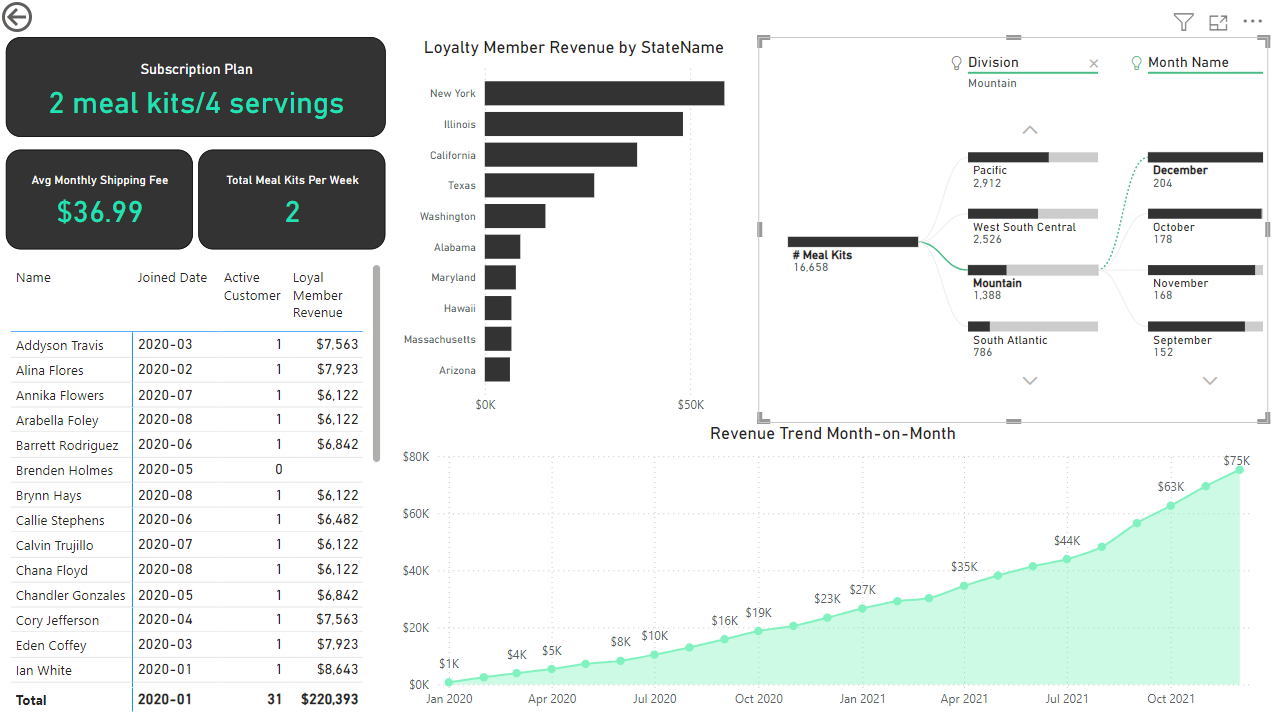This screenshot has width=1275, height=712.
Task: Sort table by Joined Date column header
Action: coord(172,278)
